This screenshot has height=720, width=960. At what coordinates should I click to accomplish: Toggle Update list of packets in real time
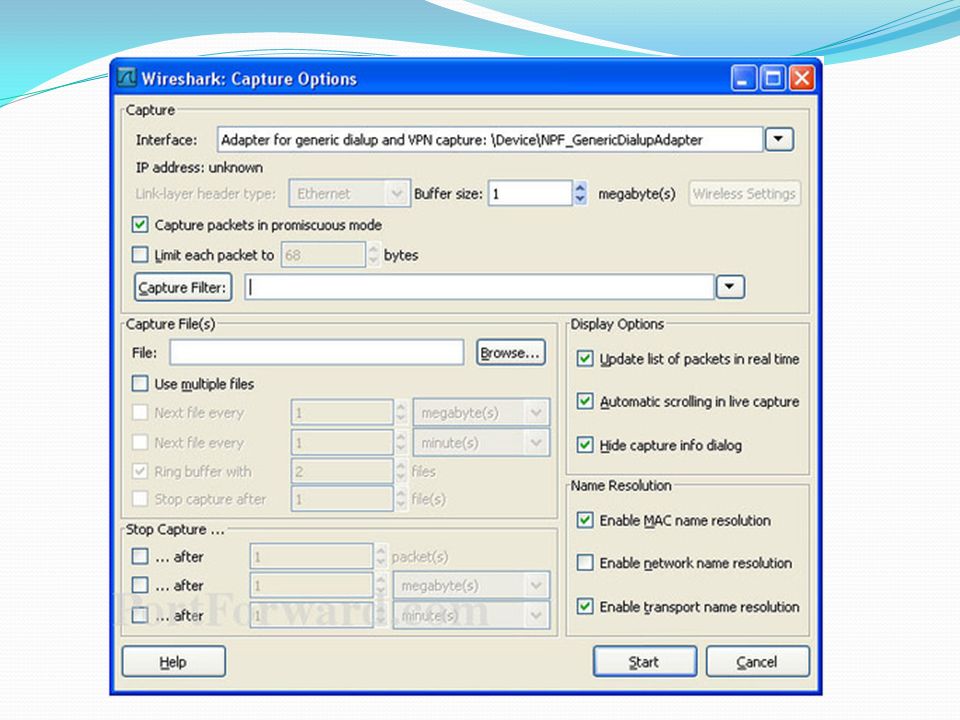click(x=585, y=358)
